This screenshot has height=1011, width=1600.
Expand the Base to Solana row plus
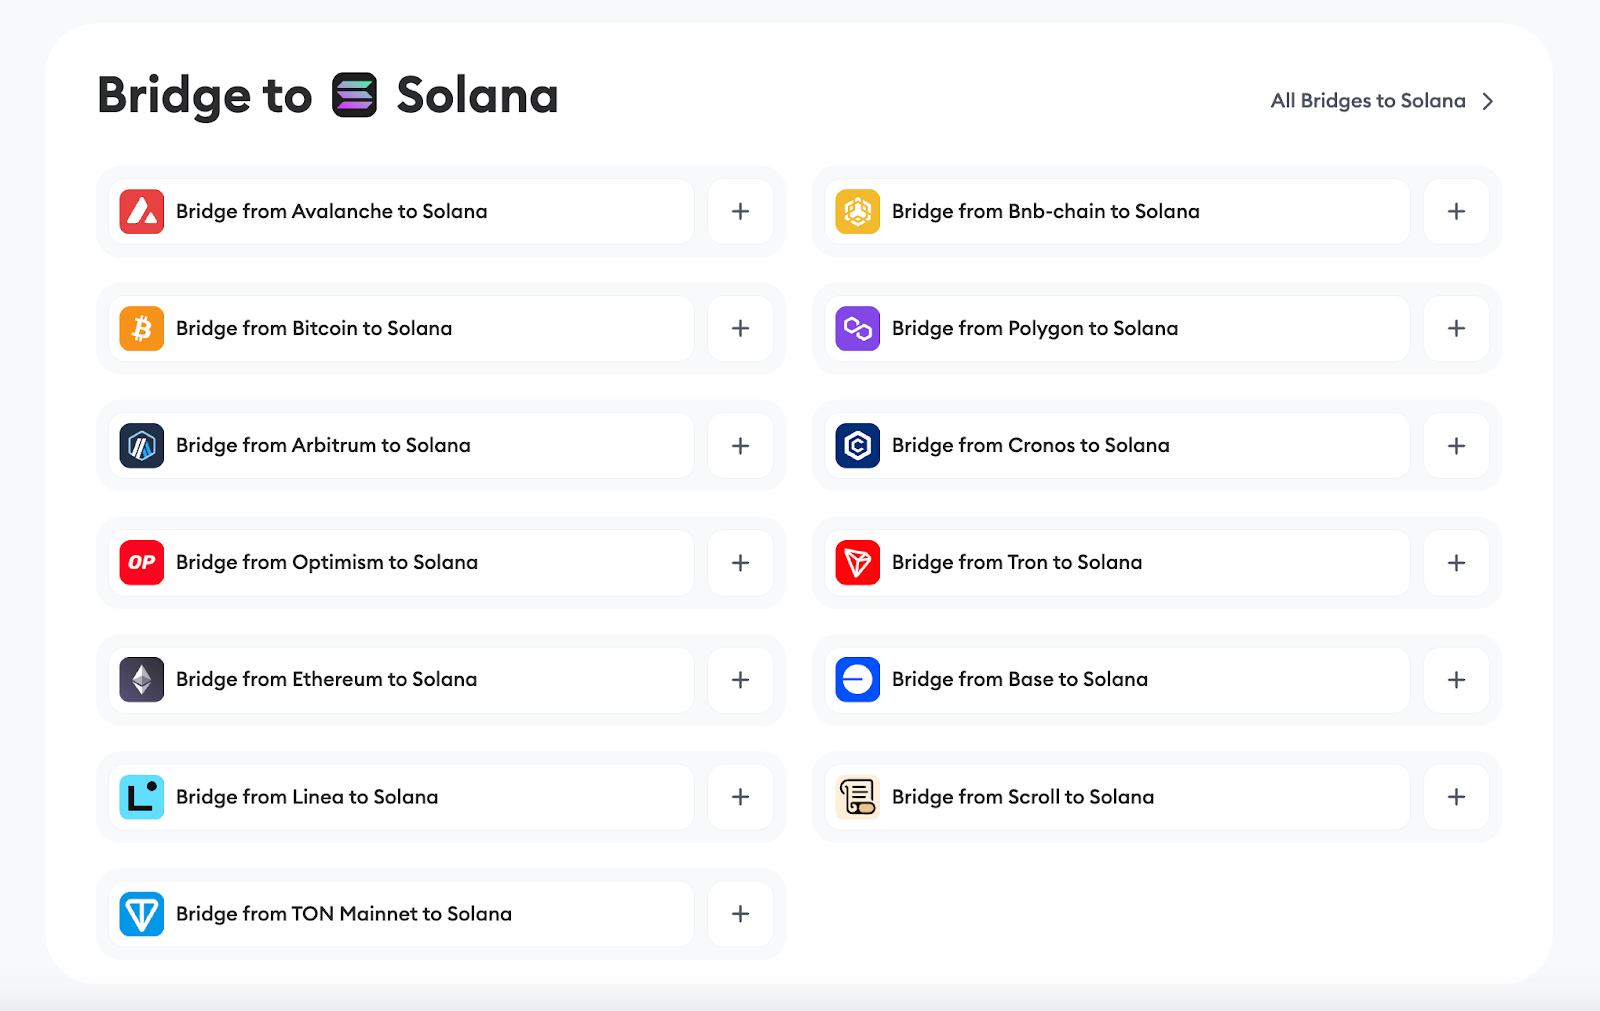coord(1457,680)
